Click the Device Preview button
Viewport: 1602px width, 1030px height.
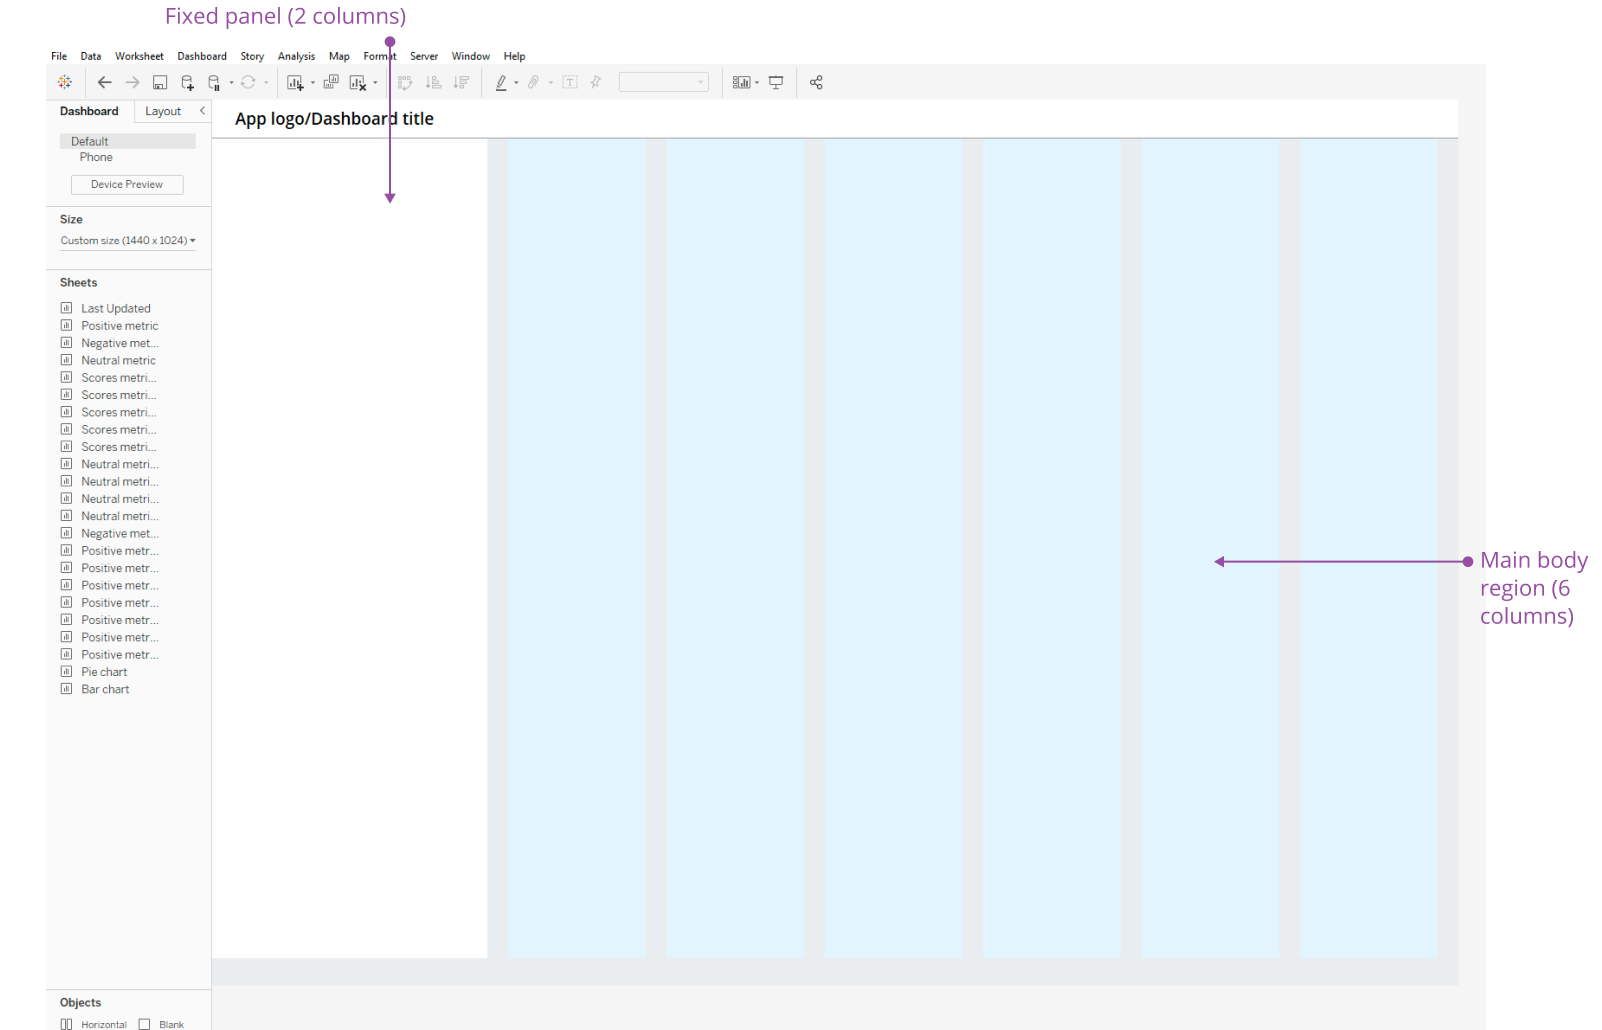pyautogui.click(x=126, y=184)
